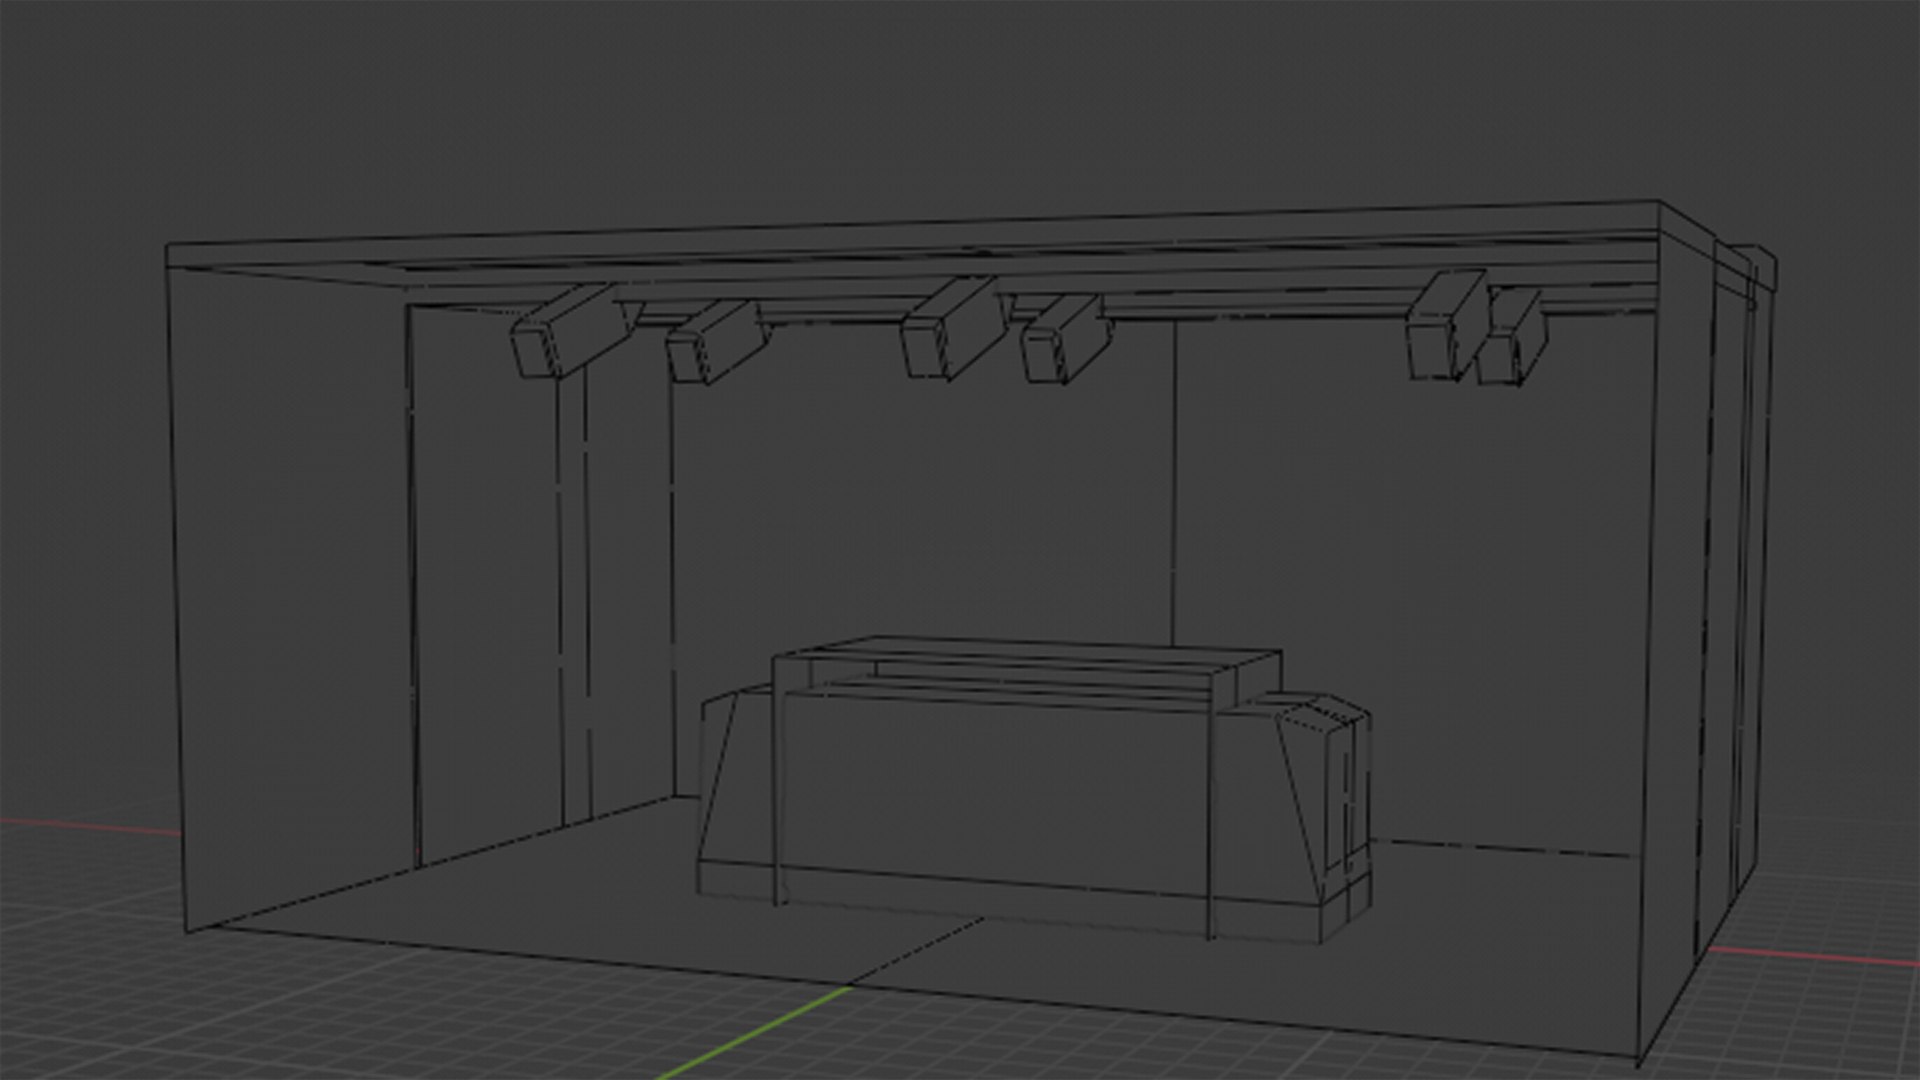Screen dimensions: 1920x1080
Task: Select the second ceiling light box from left
Action: pos(716,342)
